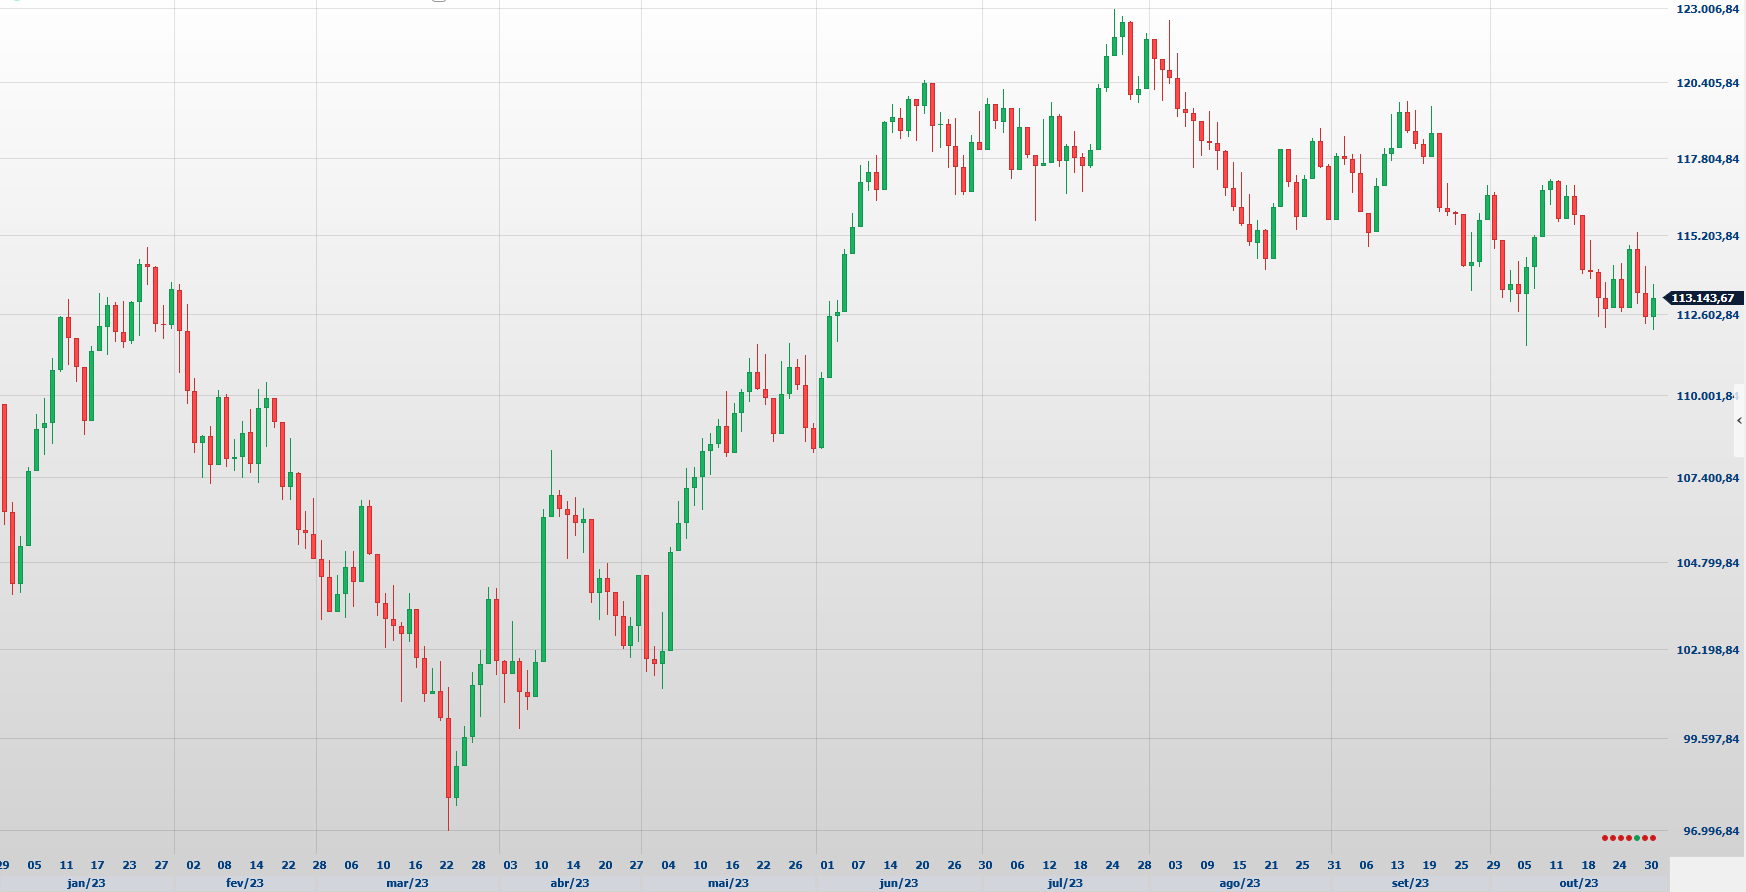1746x892 pixels.
Task: Select the jan/23 month label
Action: 86,883
